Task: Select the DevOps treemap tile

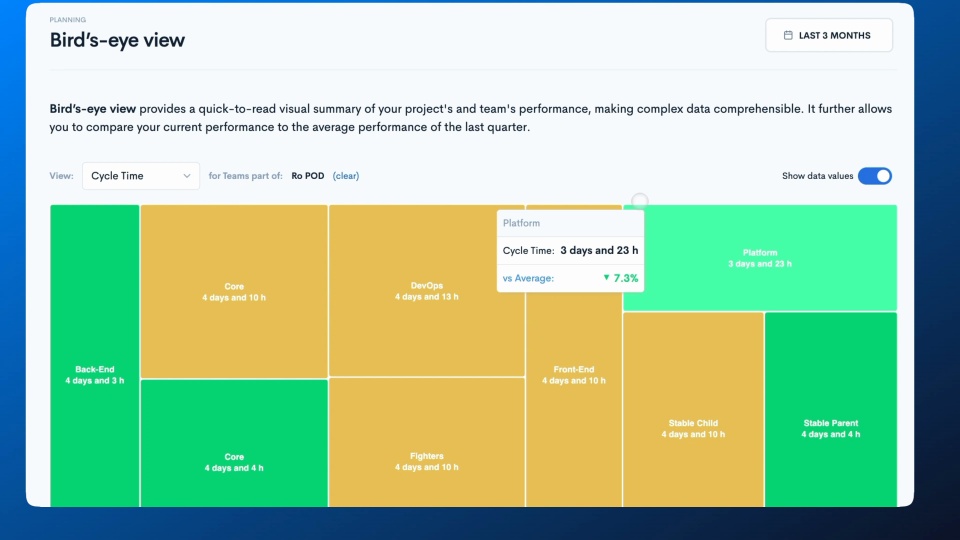Action: click(427, 291)
